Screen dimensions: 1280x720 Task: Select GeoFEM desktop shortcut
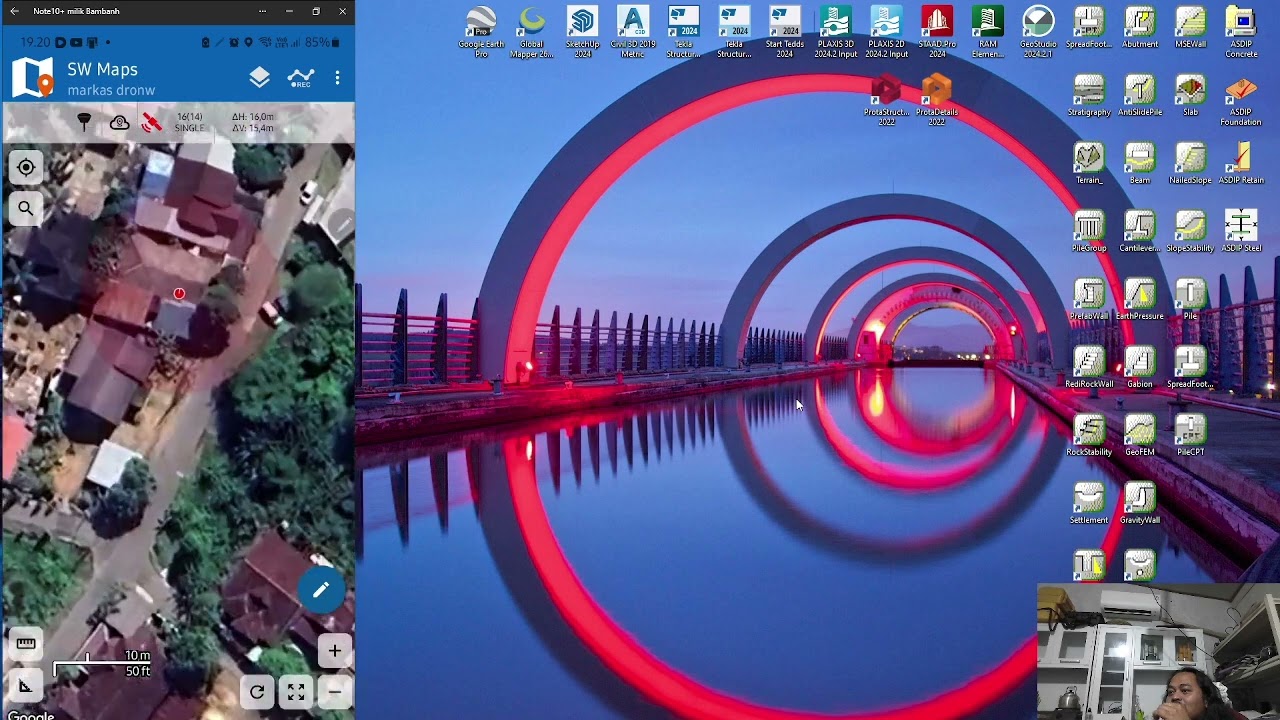coord(1140,436)
